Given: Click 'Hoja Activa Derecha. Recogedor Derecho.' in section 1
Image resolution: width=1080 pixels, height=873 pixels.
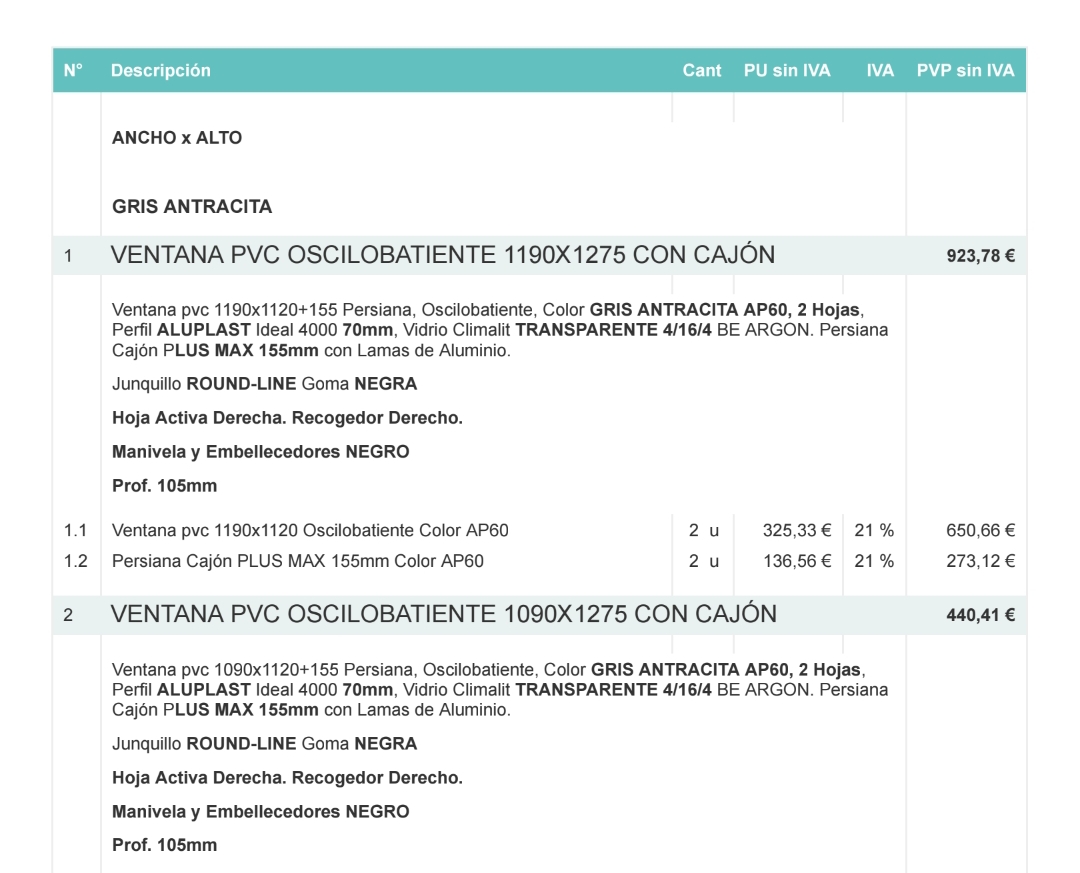Looking at the screenshot, I should [x=287, y=418].
